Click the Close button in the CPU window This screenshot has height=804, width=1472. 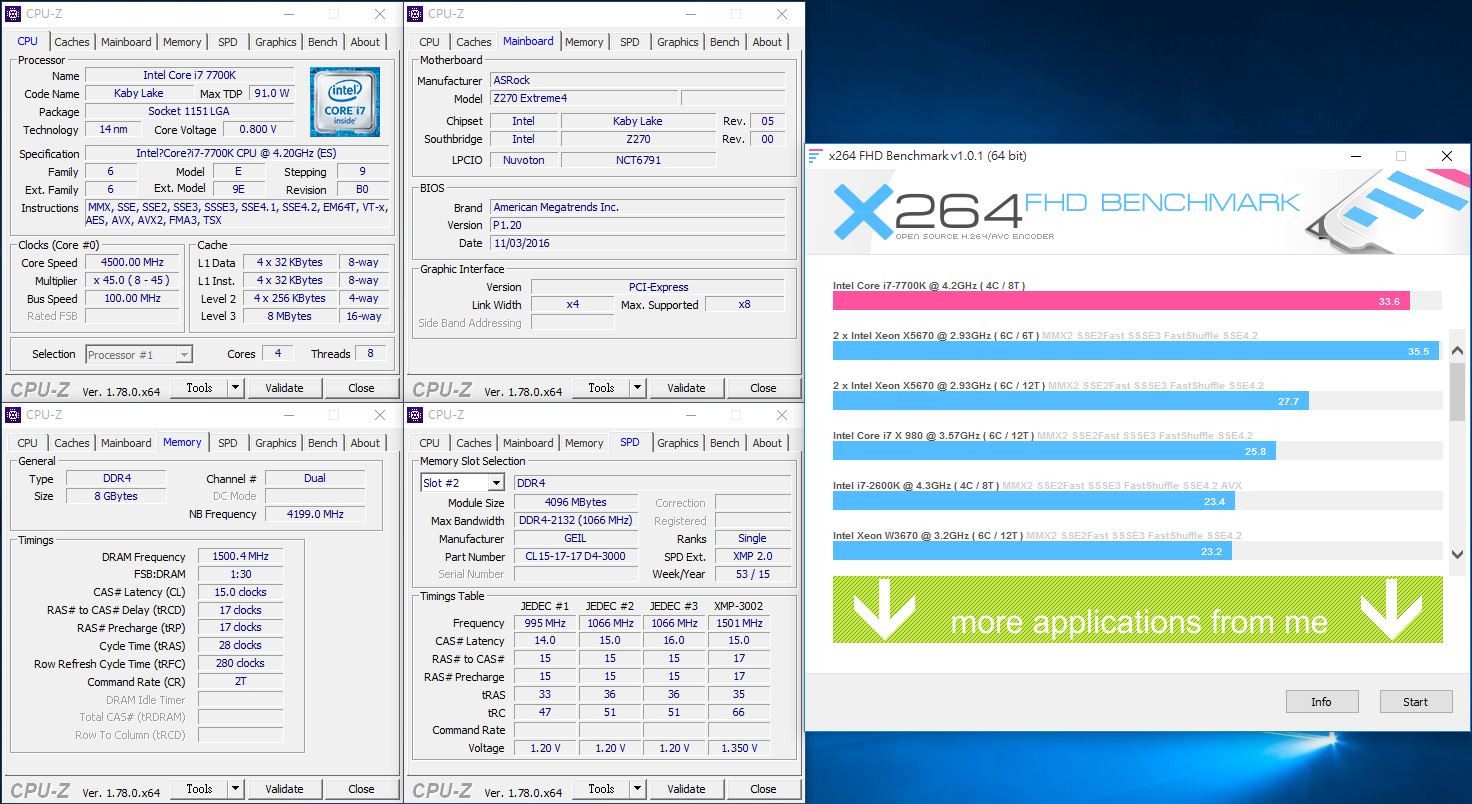point(361,388)
